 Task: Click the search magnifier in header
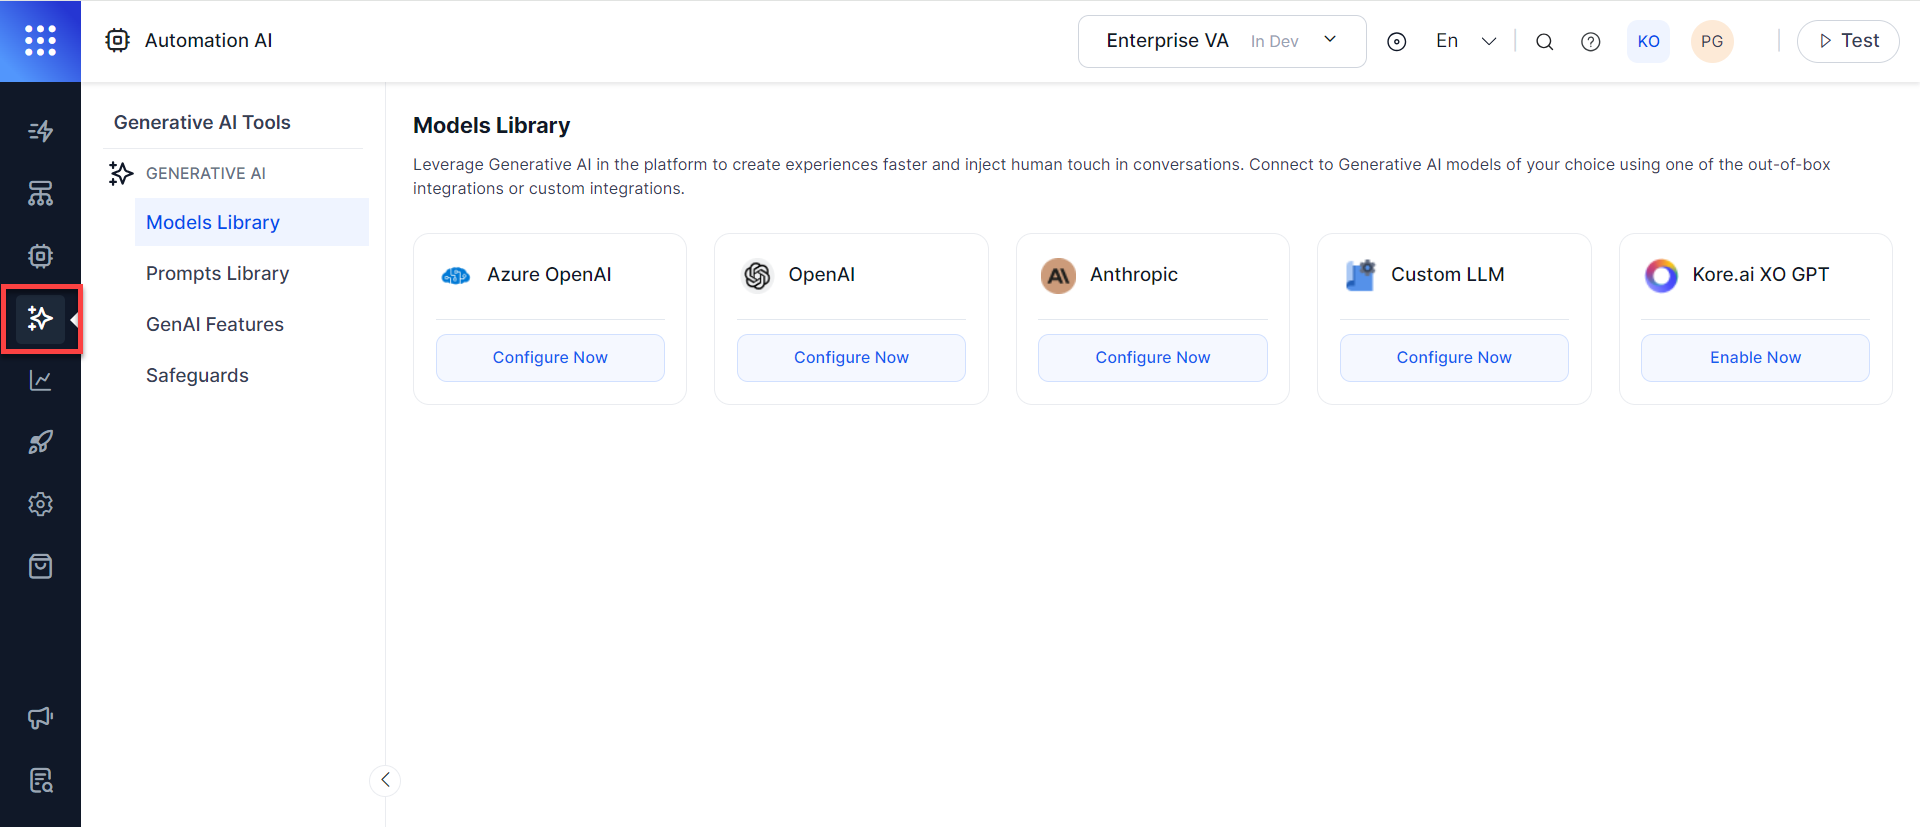[x=1544, y=41]
